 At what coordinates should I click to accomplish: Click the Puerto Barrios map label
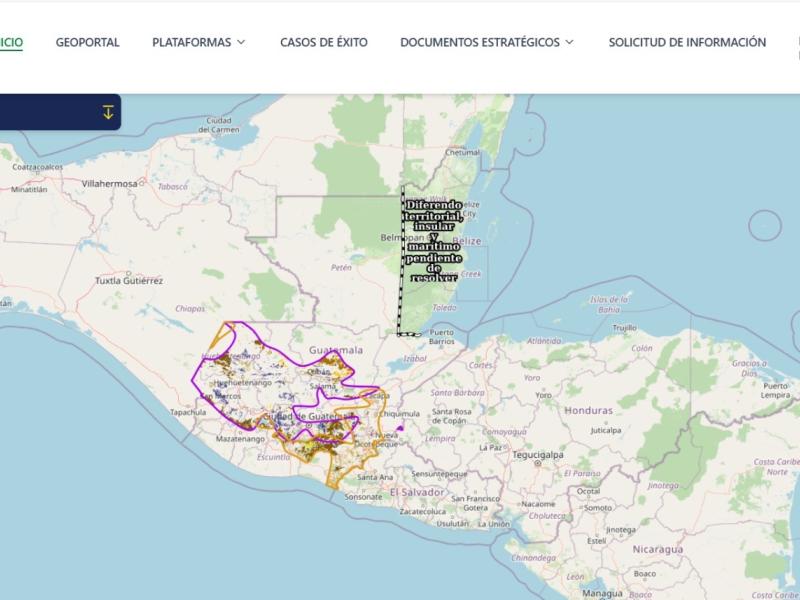441,337
